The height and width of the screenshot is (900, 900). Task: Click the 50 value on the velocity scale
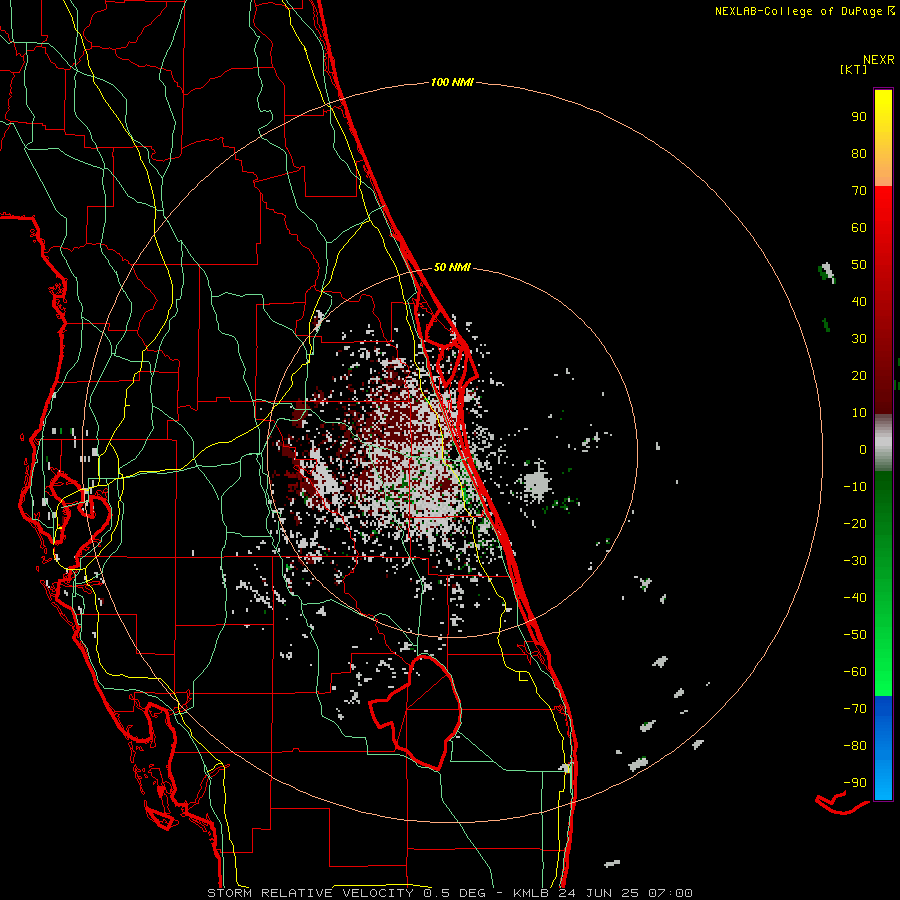click(x=859, y=265)
